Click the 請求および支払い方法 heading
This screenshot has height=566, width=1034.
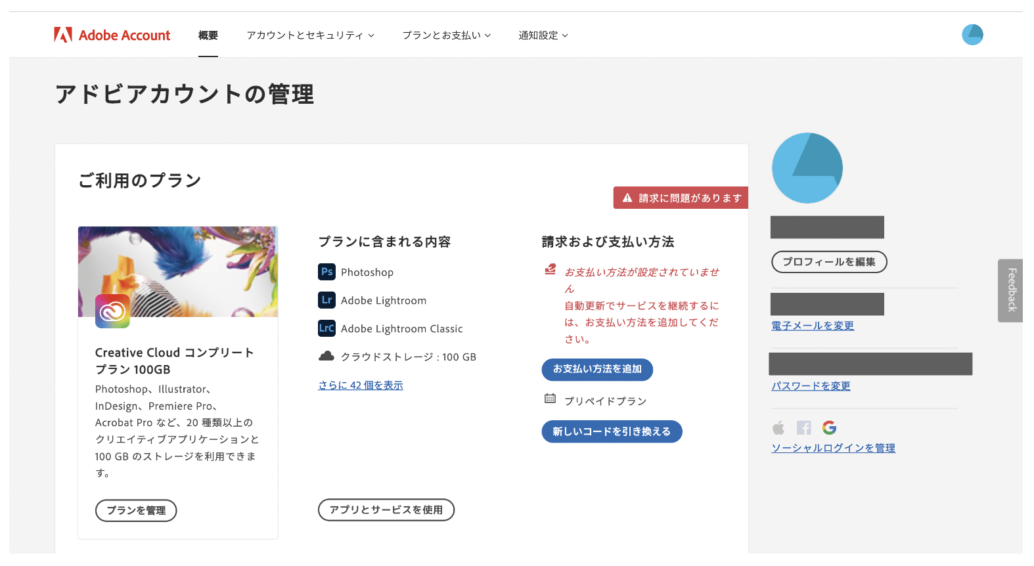608,241
